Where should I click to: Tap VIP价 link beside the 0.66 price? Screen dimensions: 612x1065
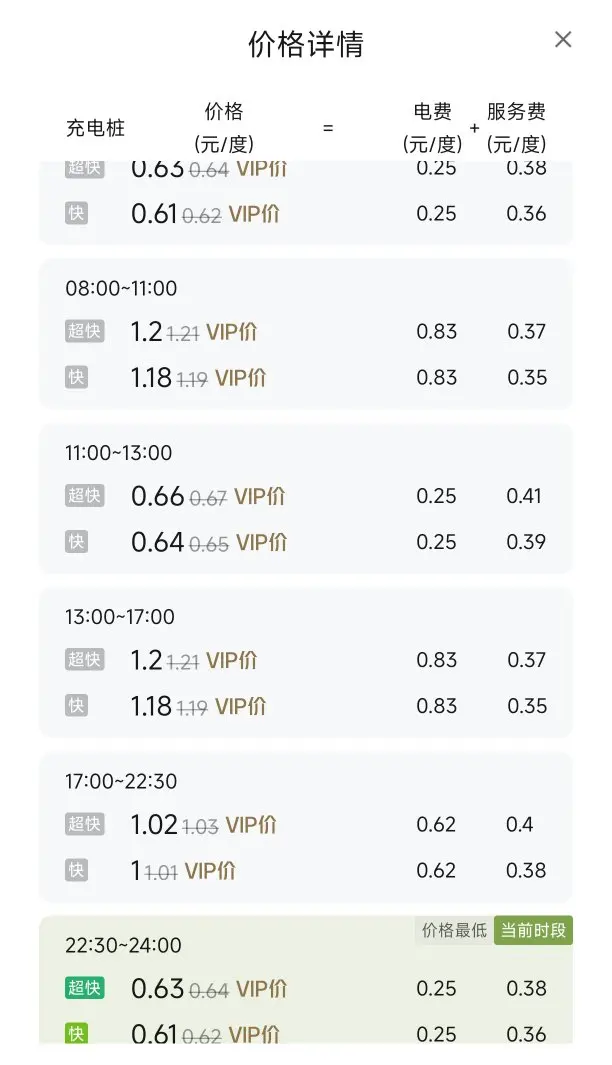coord(260,496)
